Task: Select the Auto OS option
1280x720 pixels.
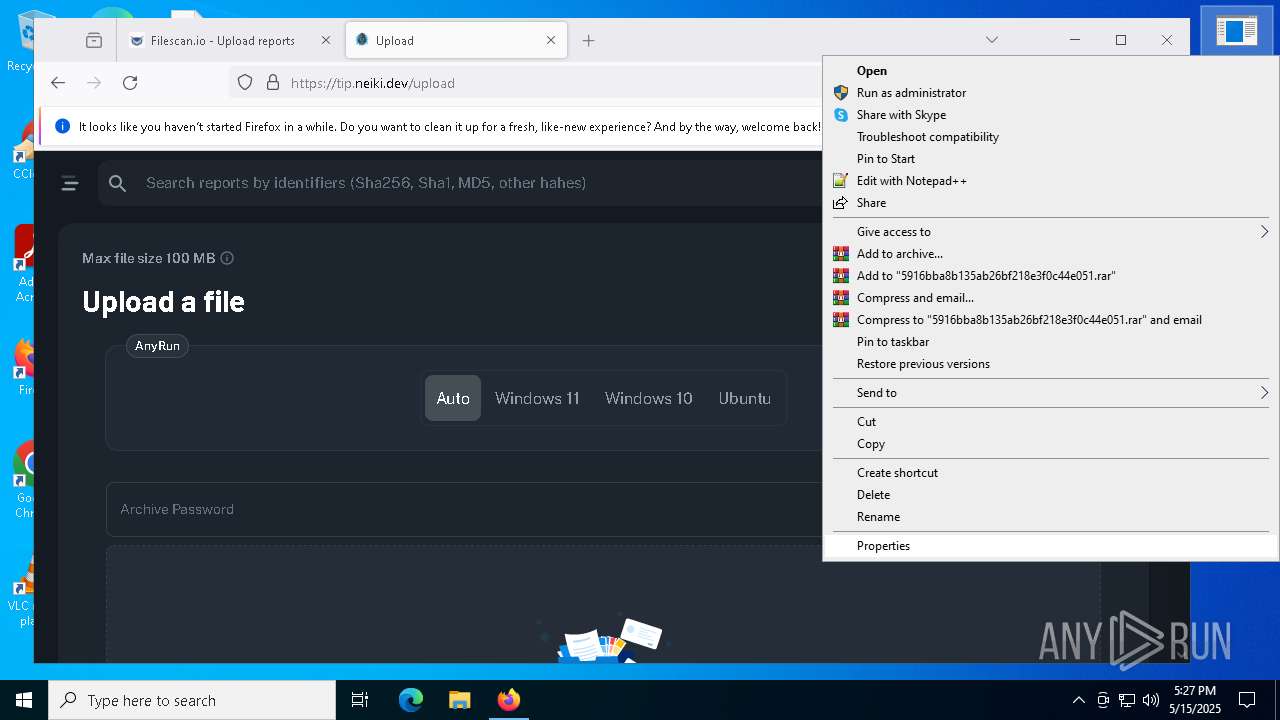Action: pos(453,398)
